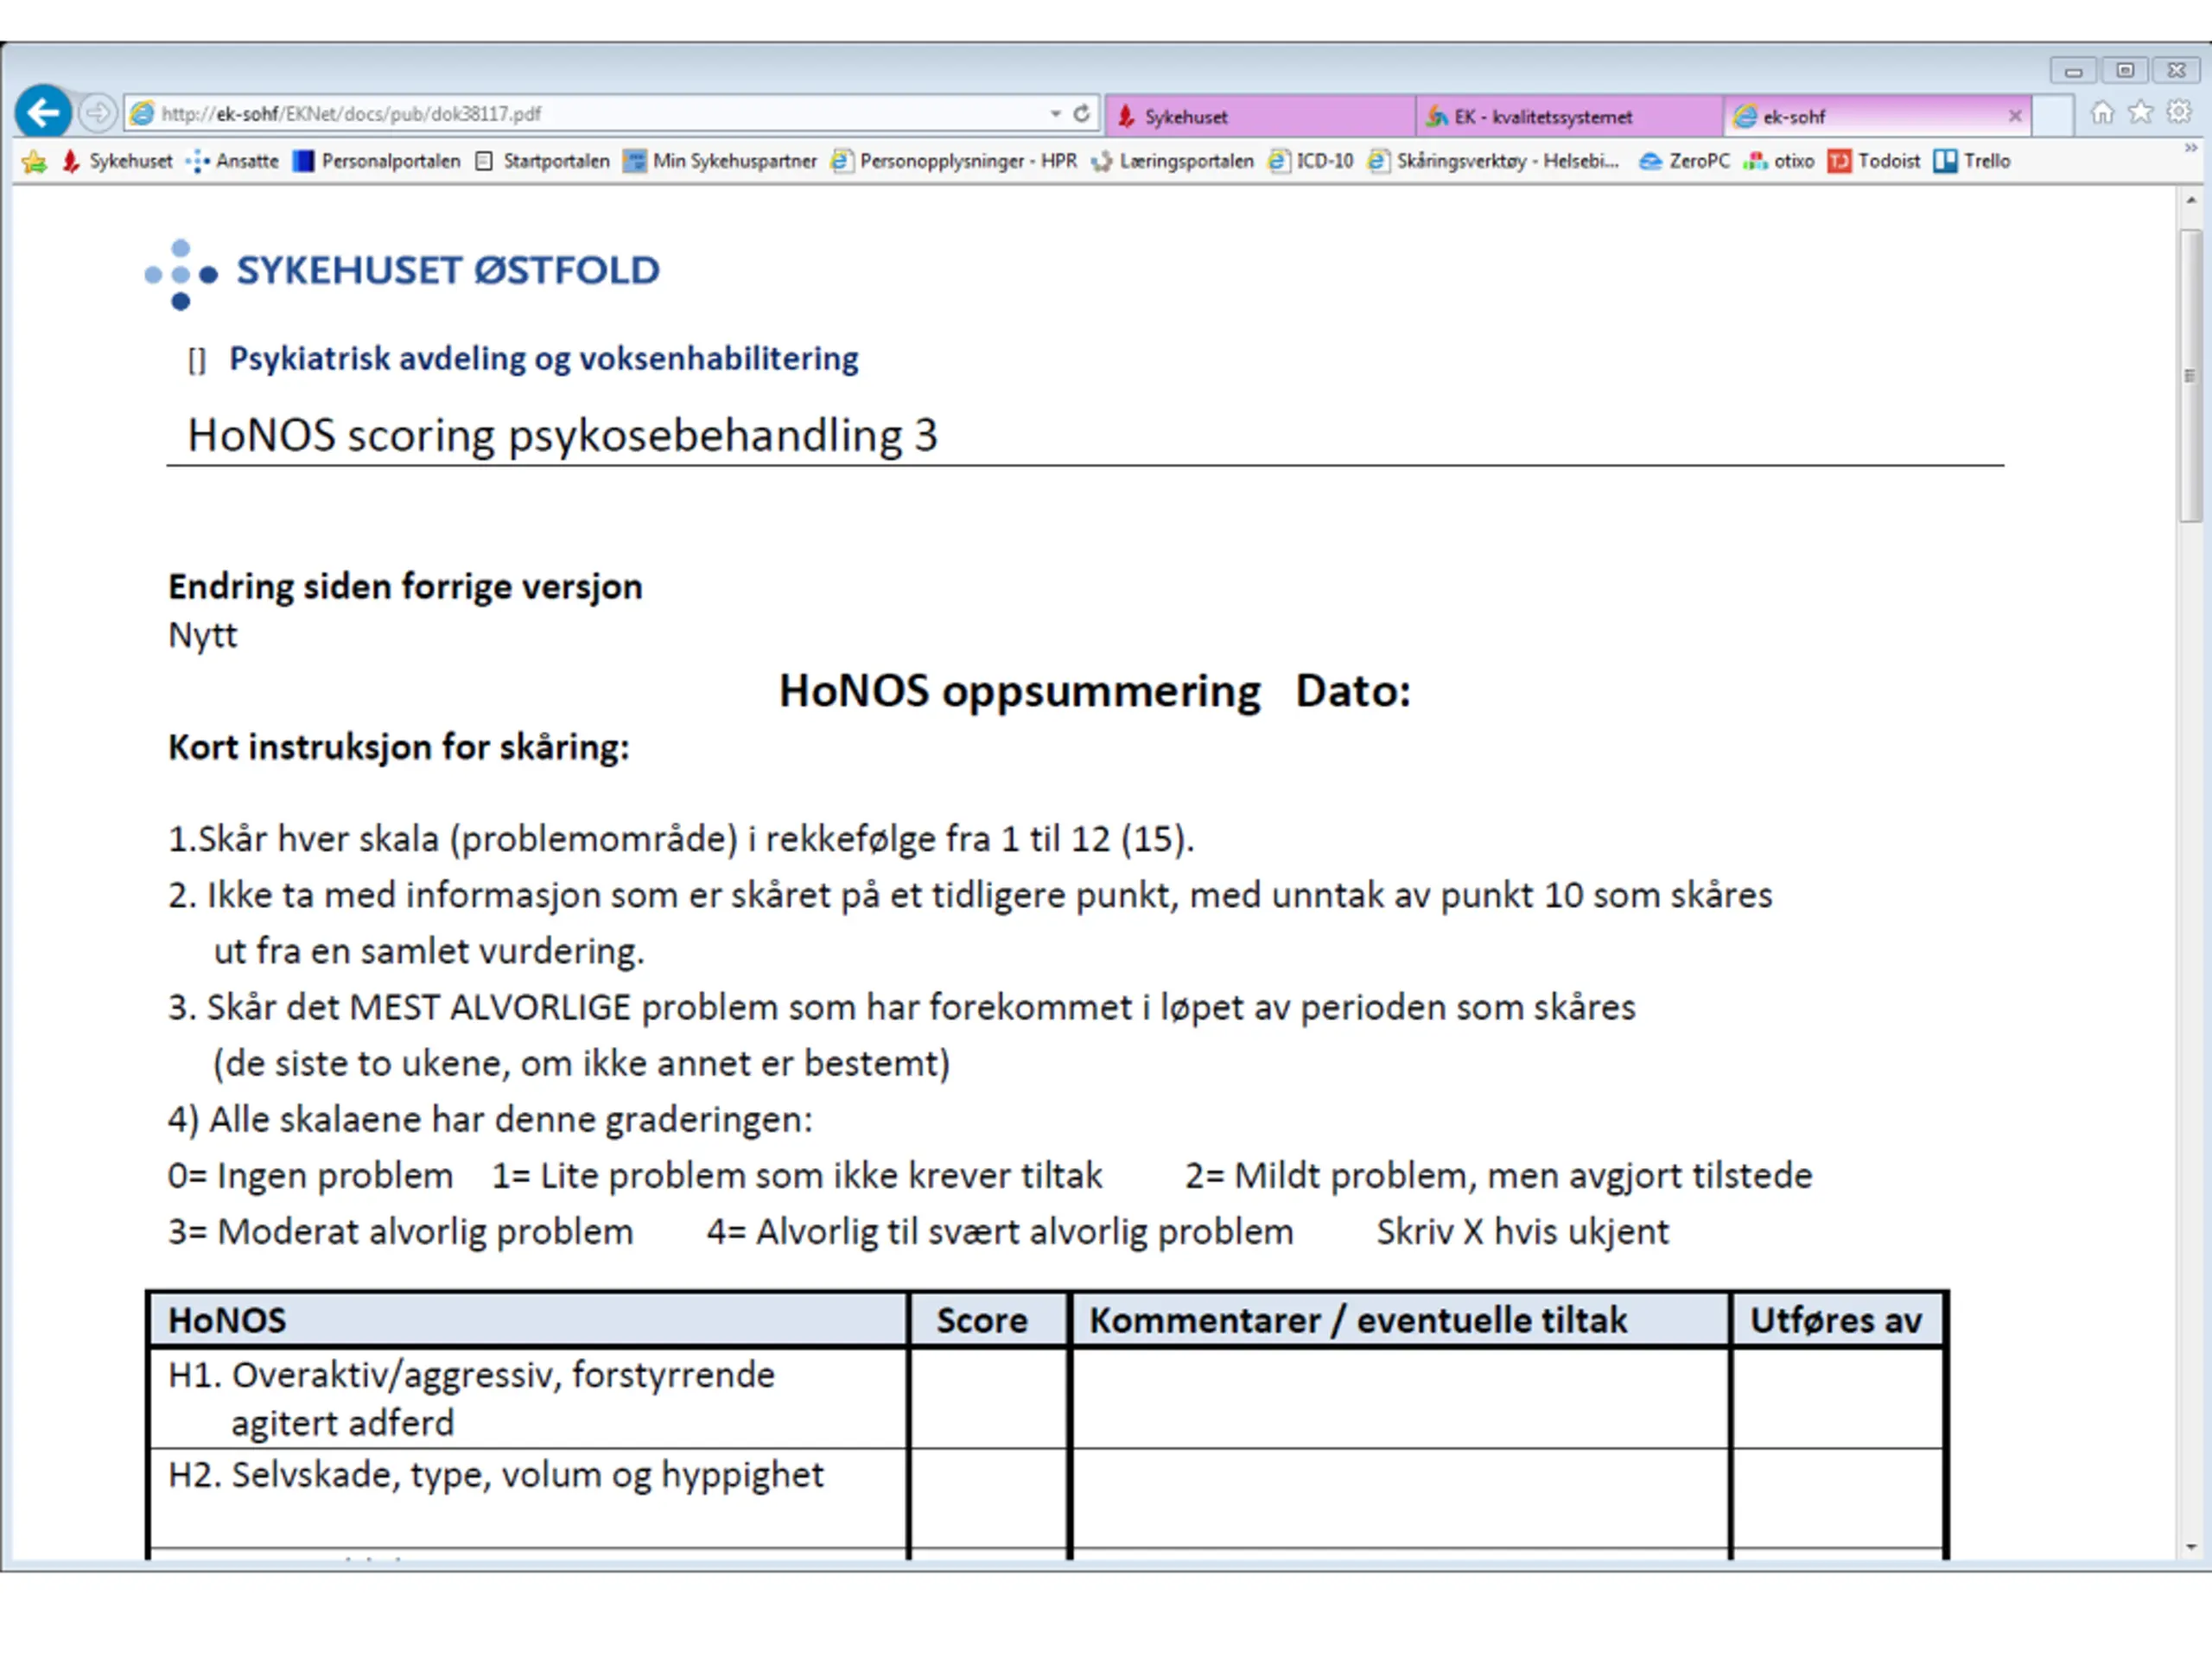Click the scrollbar down arrow

tap(2190, 1546)
